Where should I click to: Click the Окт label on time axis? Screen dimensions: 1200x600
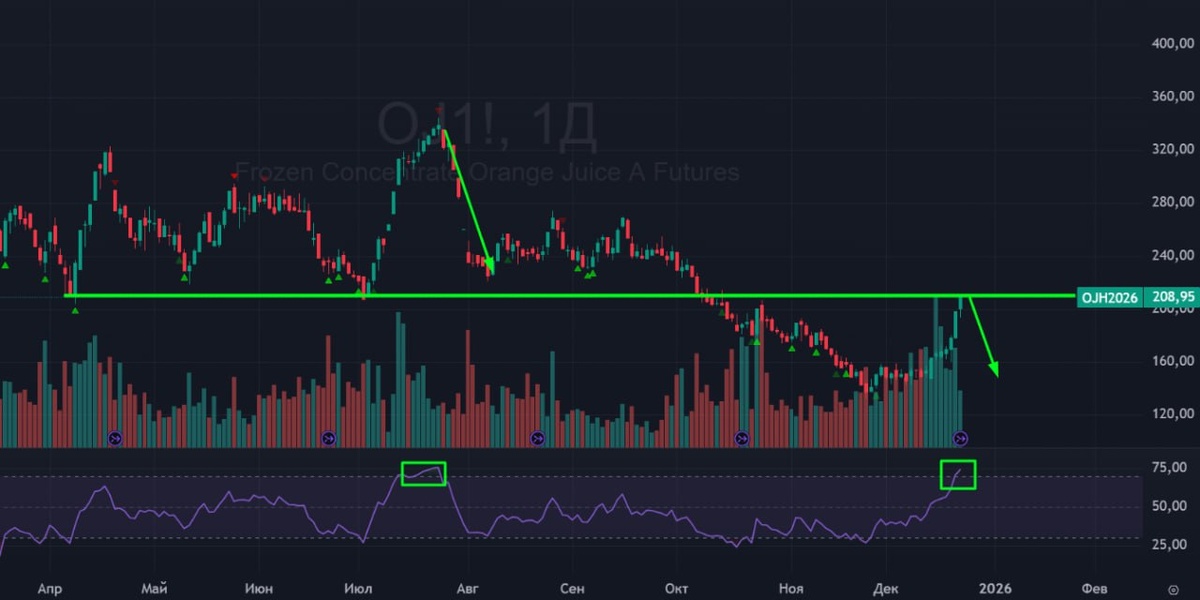coord(677,589)
